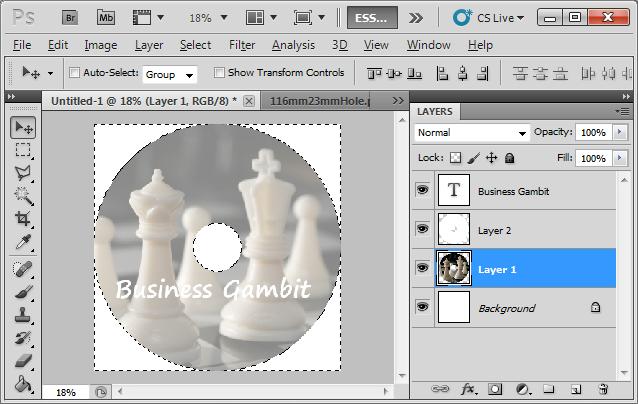Open the Auto-Select Group dropdown
The height and width of the screenshot is (404, 638).
point(170,74)
